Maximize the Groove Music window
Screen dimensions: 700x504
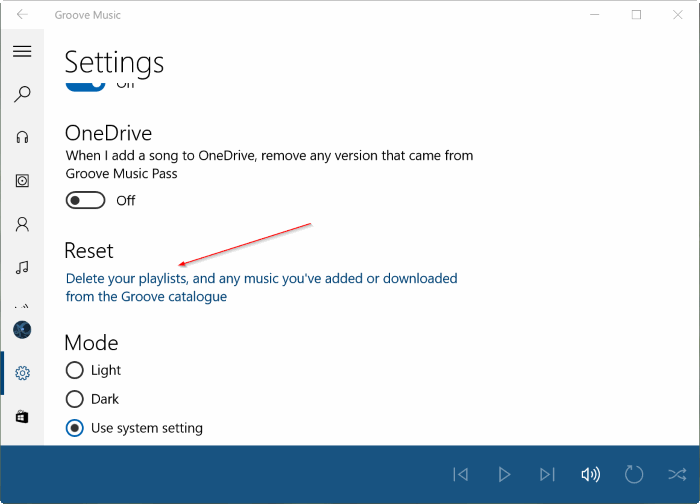pyautogui.click(x=637, y=15)
